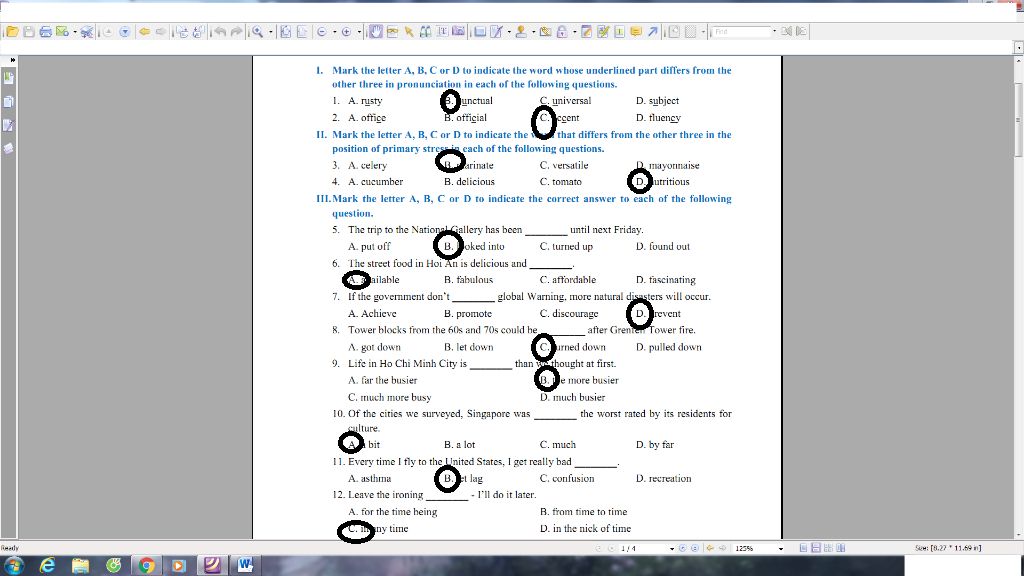Open dropdown arrow next to Email icon
Screen dimensions: 1024x576
(x=75, y=31)
